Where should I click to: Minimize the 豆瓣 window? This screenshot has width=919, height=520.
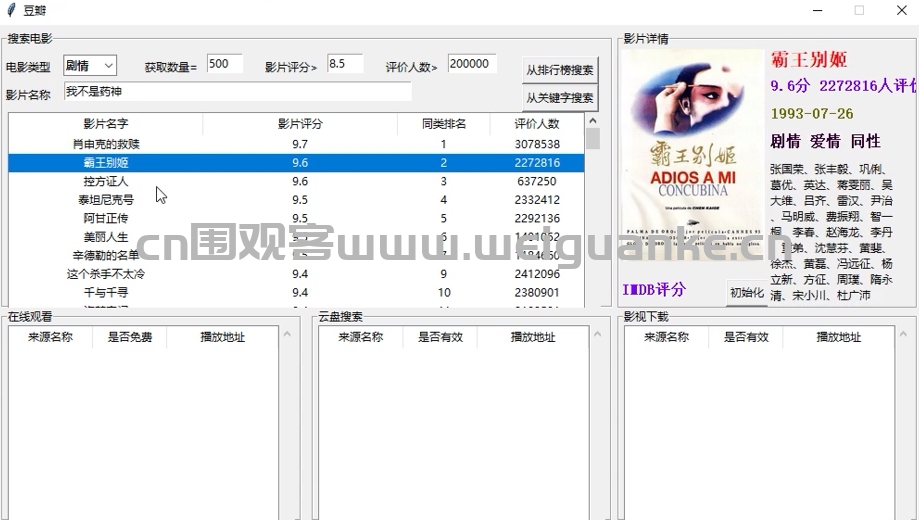(x=818, y=11)
